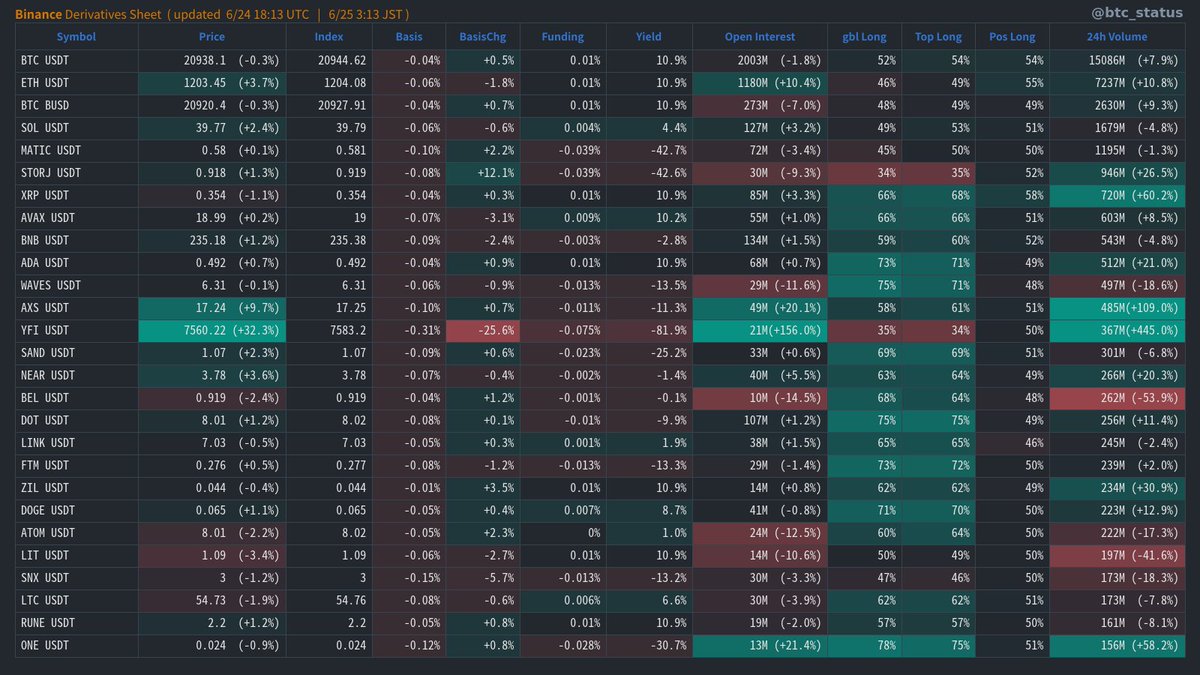The height and width of the screenshot is (675, 1200).
Task: Click the Top Long column header
Action: pos(938,37)
